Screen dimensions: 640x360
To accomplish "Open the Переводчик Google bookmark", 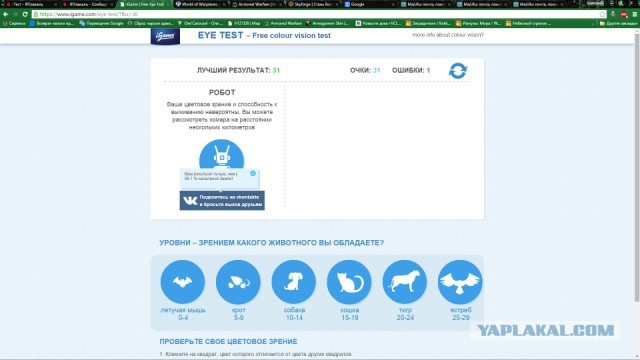I will click(101, 23).
